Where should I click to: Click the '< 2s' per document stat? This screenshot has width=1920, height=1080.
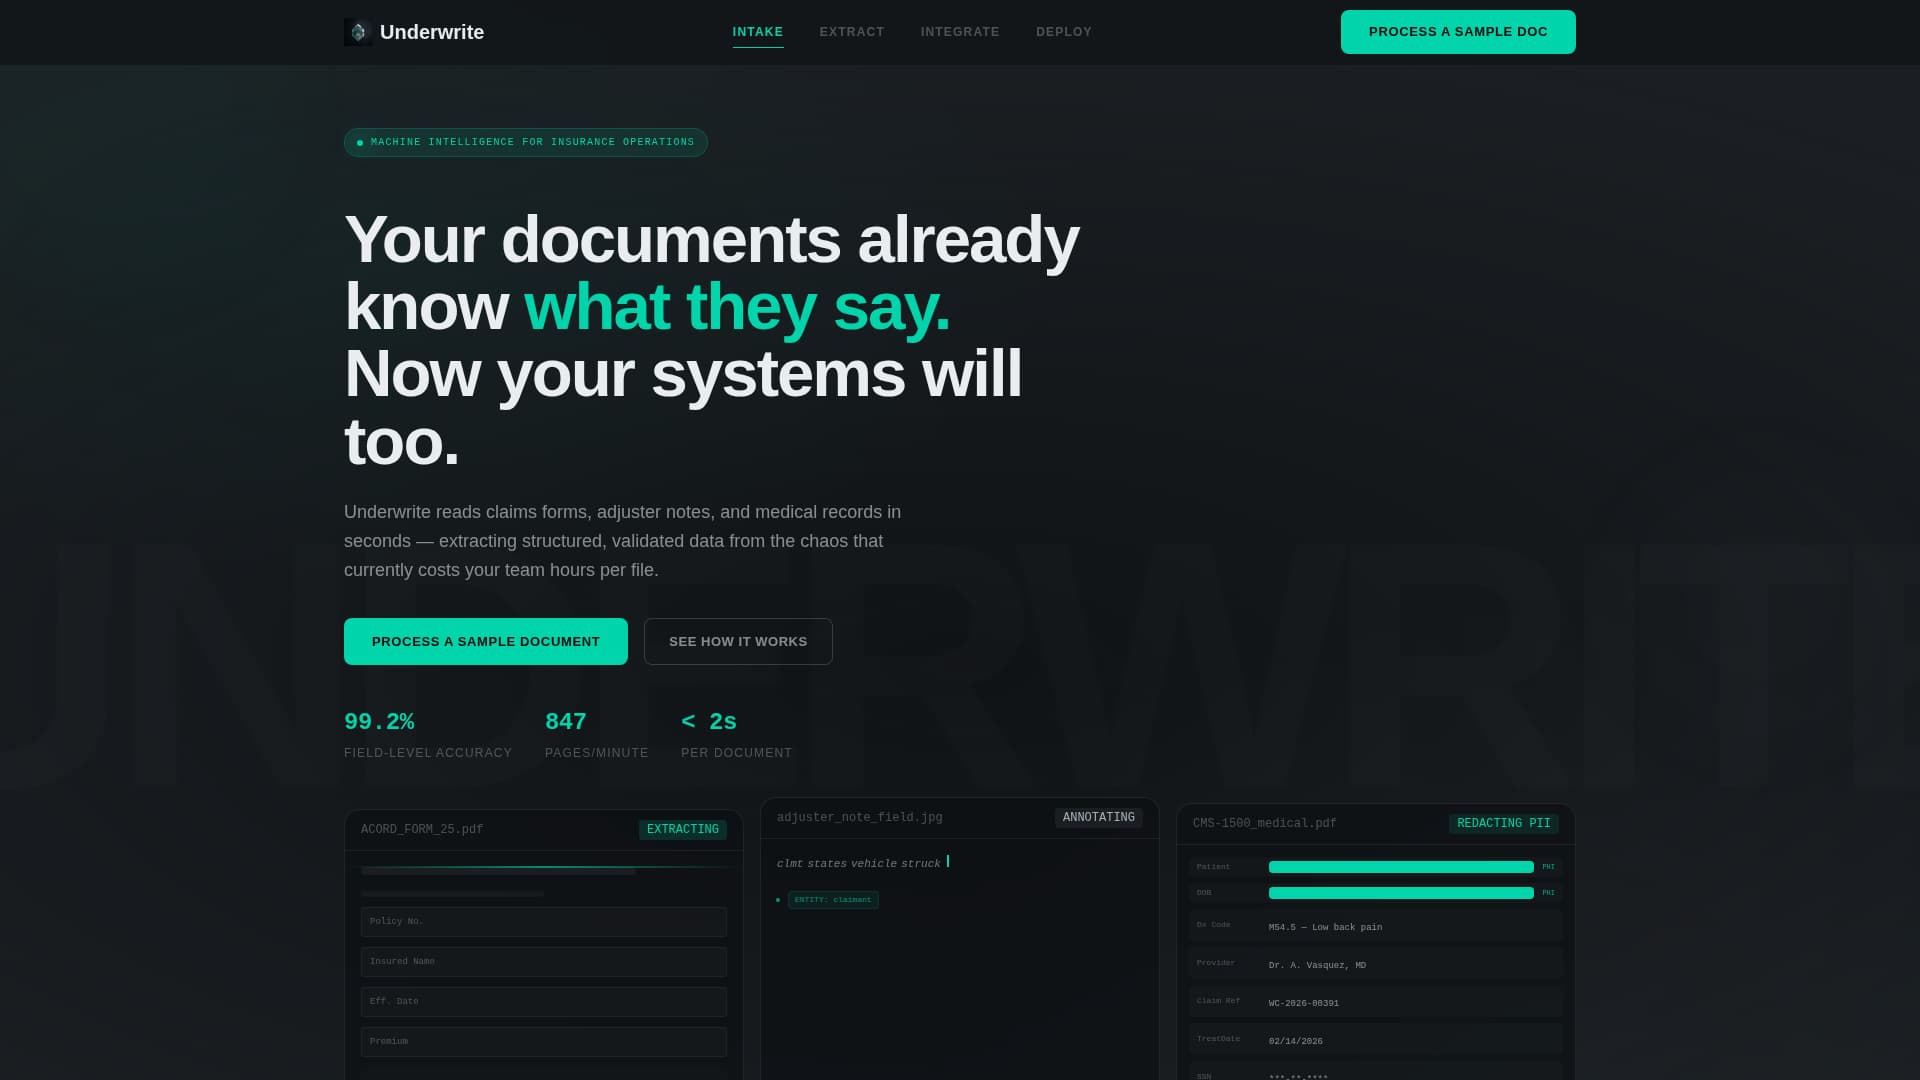(x=709, y=721)
